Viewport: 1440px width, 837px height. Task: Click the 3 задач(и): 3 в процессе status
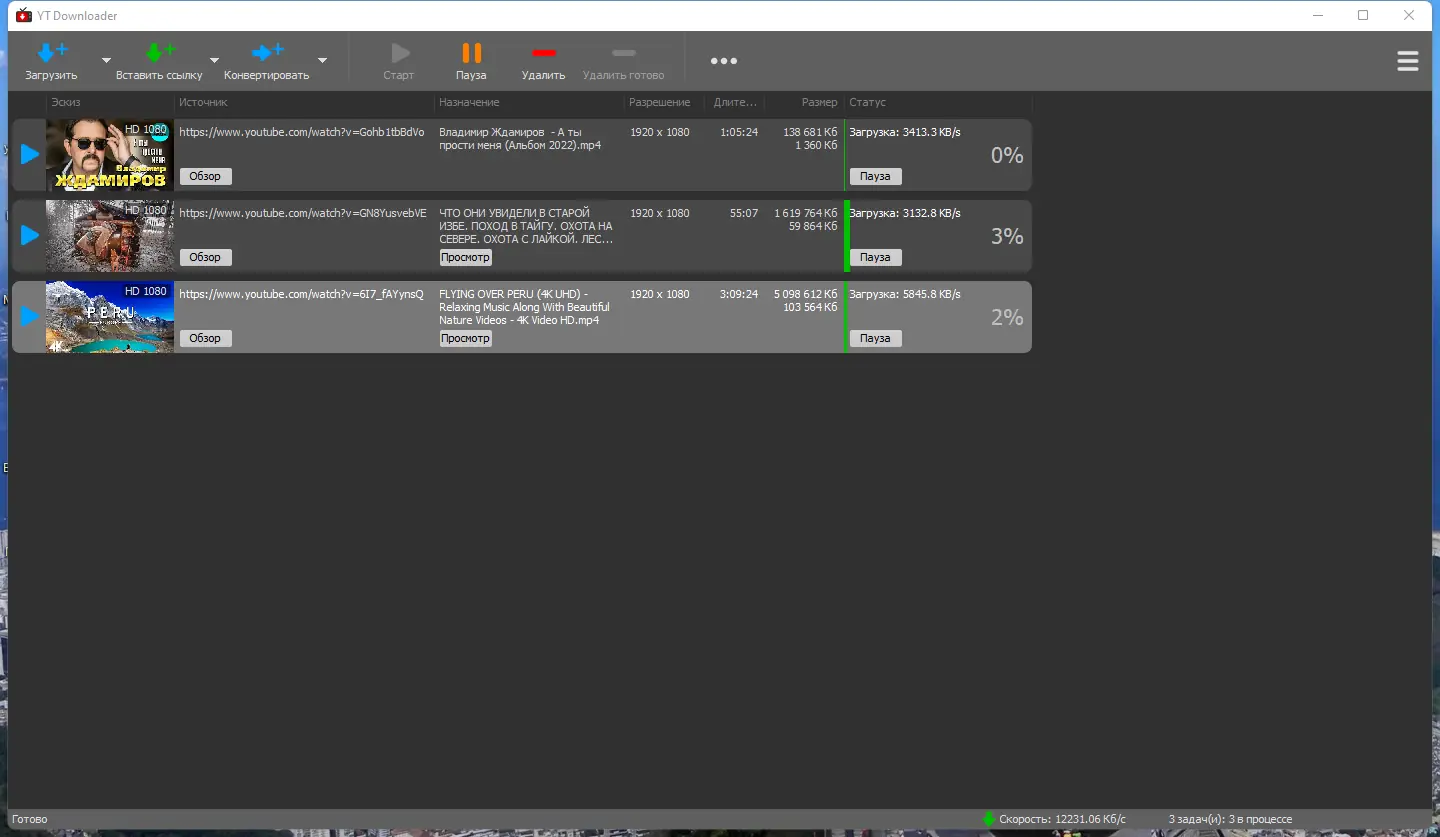[1230, 820]
